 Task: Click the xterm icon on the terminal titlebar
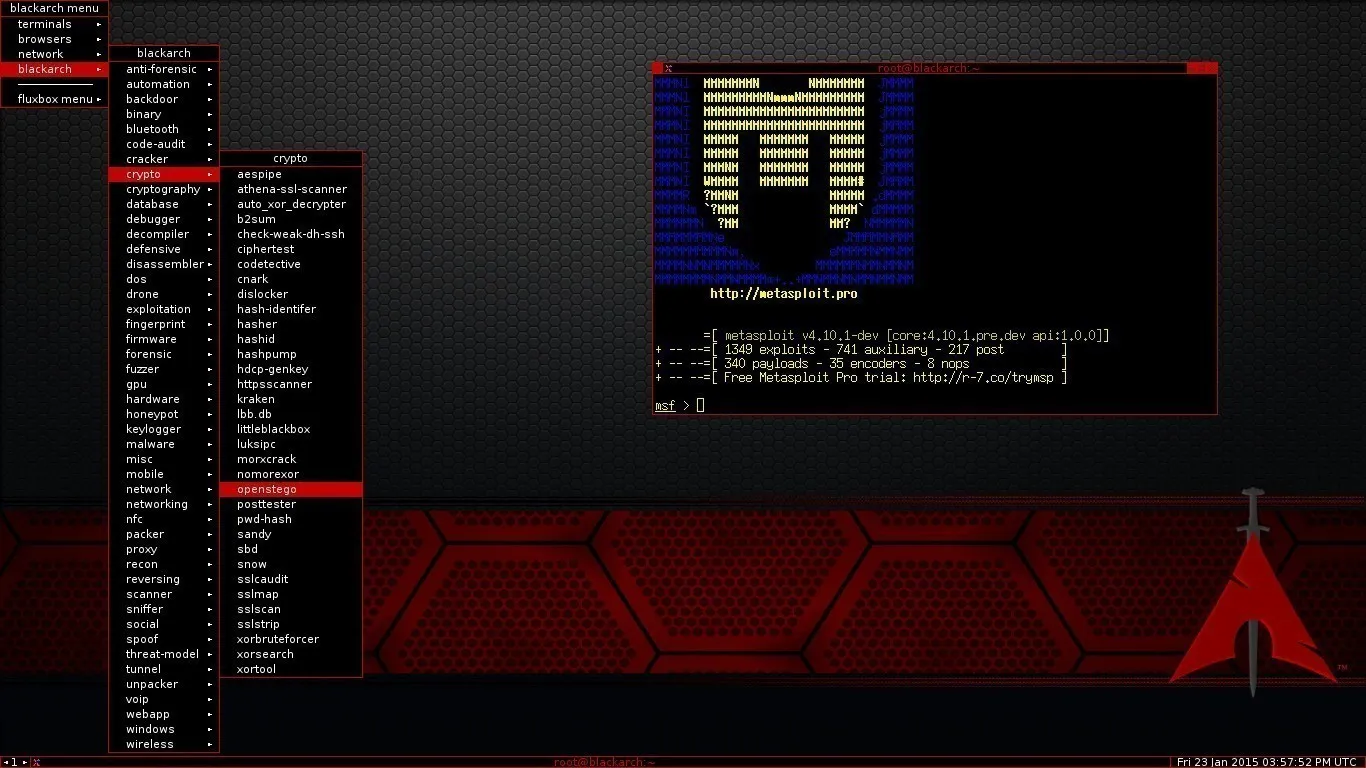[x=668, y=68]
